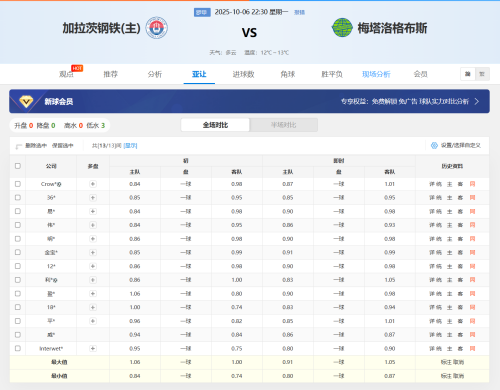
Task: Open the 观点 tab
Action: coord(66,74)
